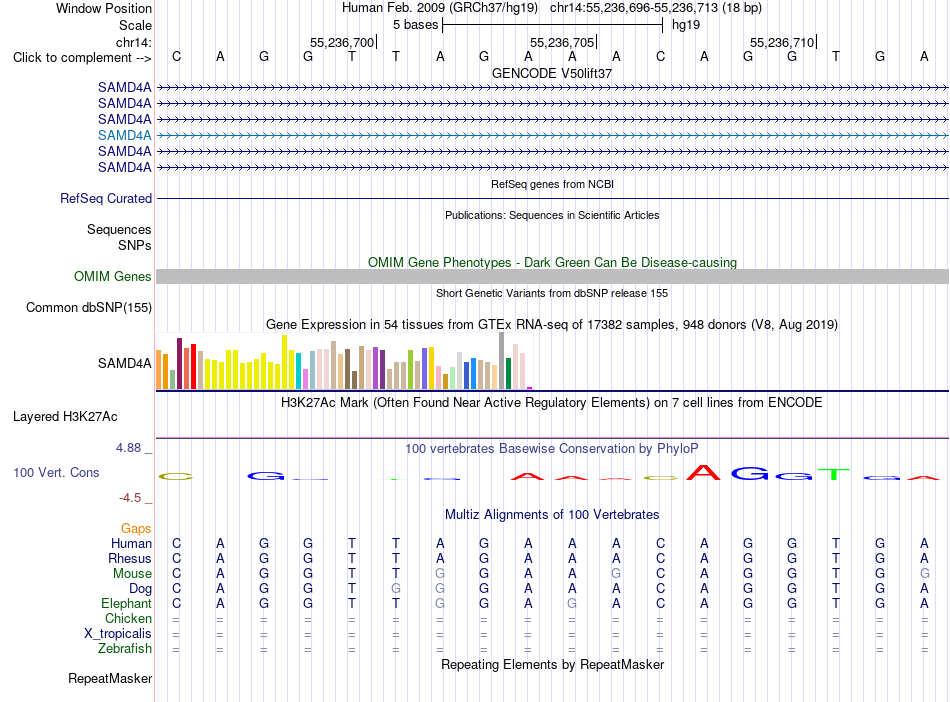This screenshot has width=950, height=702.
Task: Click the first base C in the sequence ruler
Action: pyautogui.click(x=176, y=56)
